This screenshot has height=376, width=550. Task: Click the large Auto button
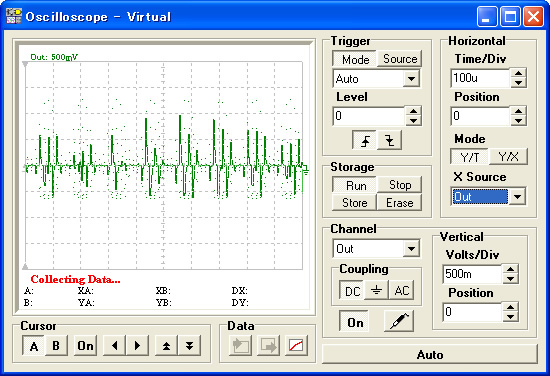pyautogui.click(x=430, y=355)
